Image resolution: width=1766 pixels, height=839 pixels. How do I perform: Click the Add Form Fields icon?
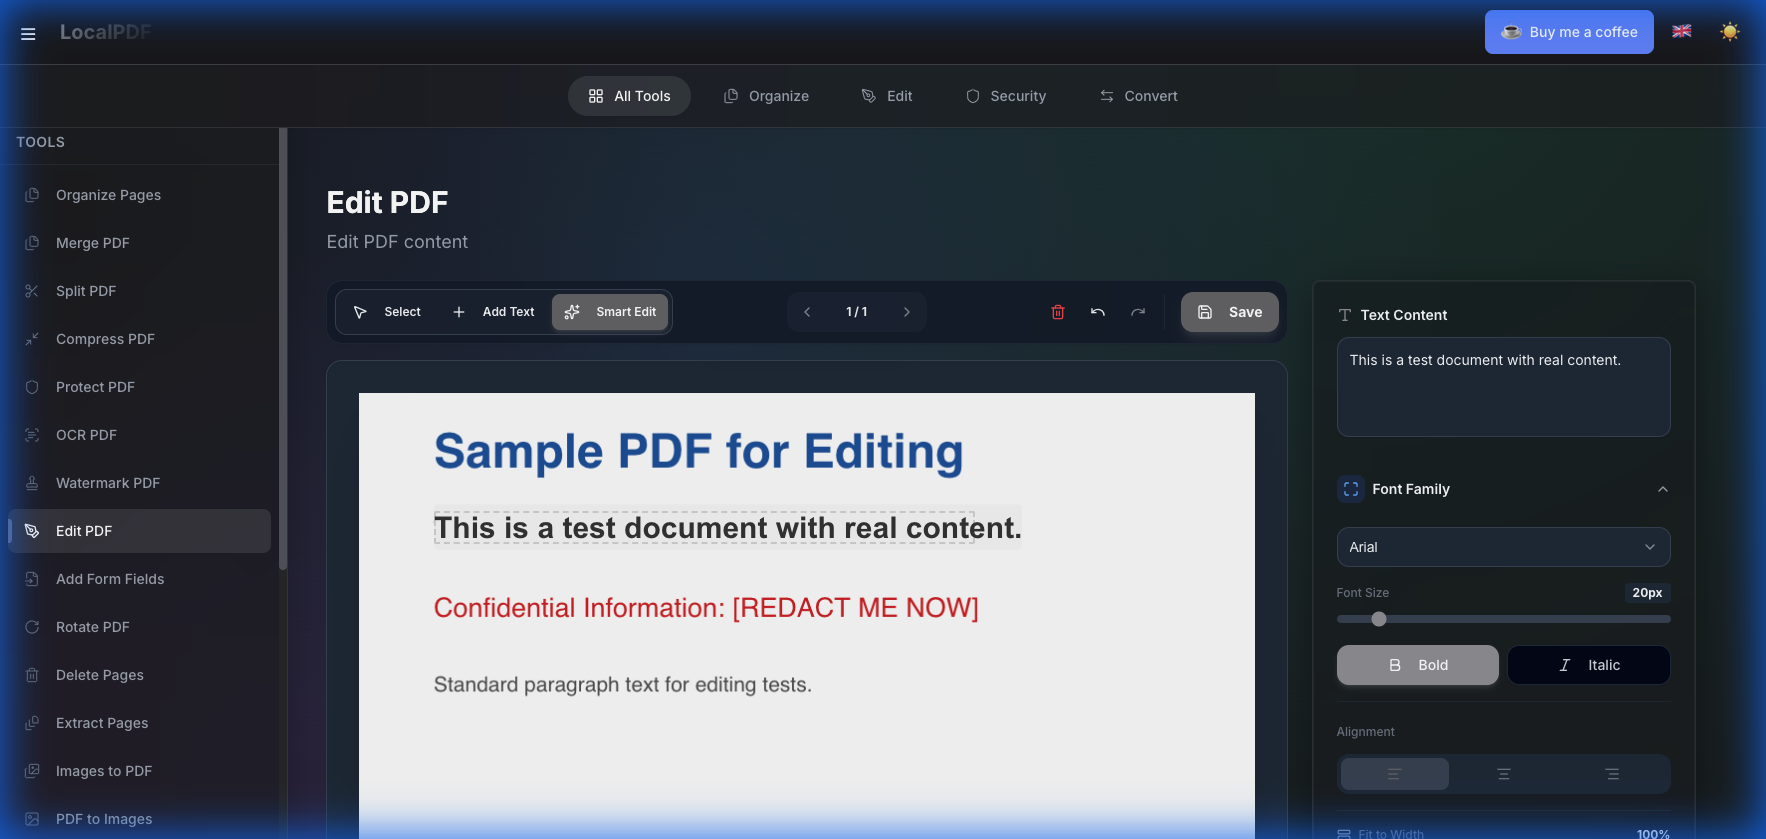[32, 579]
